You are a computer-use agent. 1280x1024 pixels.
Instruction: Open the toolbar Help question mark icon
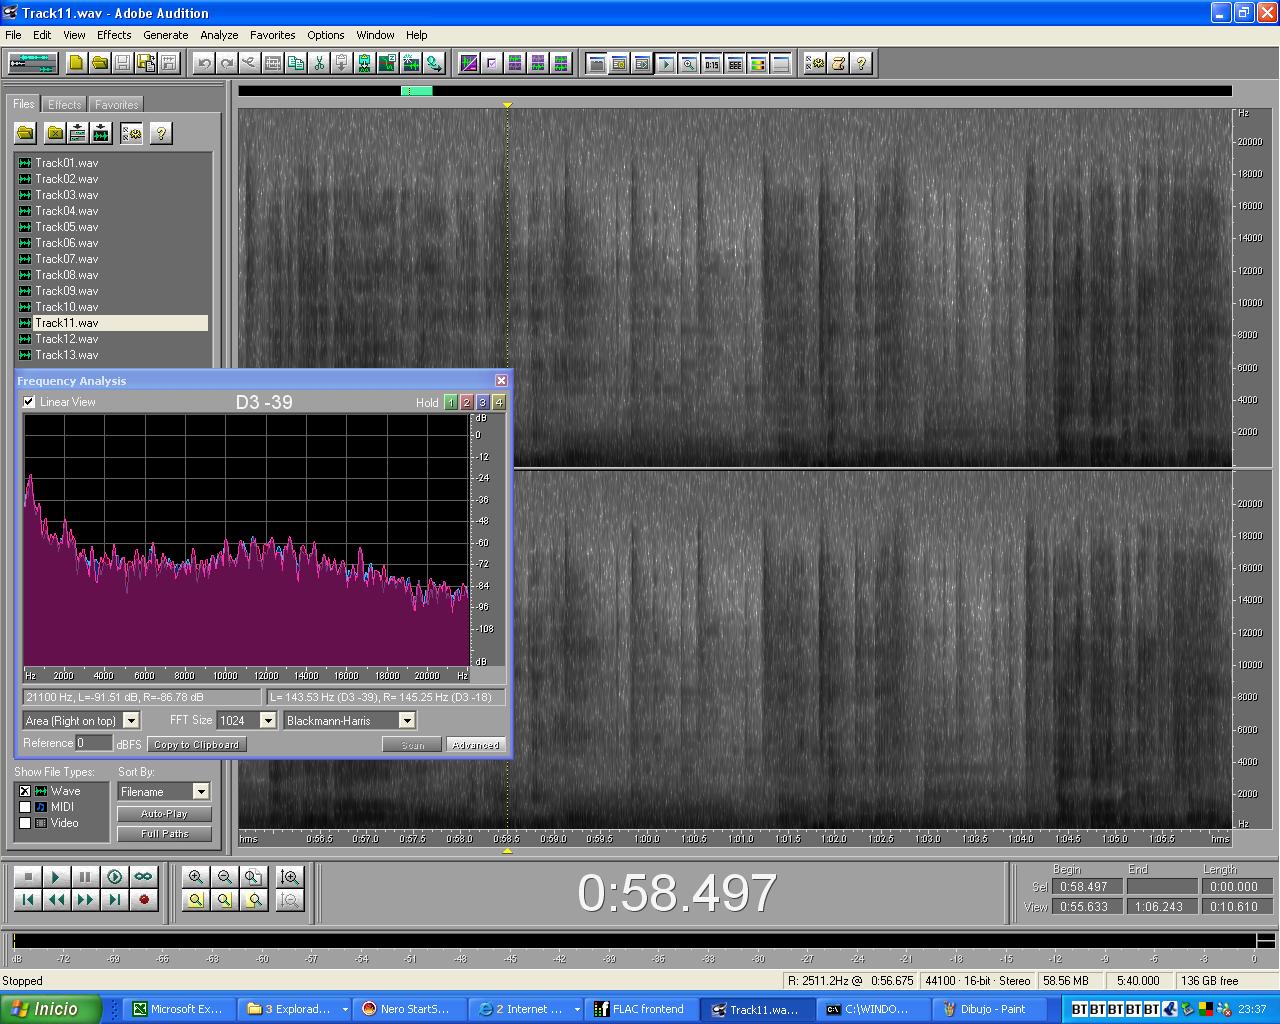[861, 63]
